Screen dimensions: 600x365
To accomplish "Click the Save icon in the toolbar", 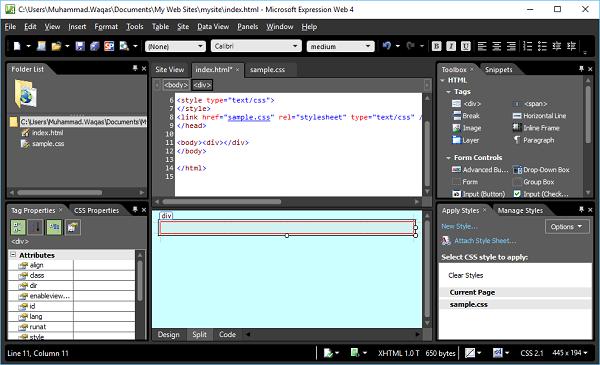I will click(80, 46).
